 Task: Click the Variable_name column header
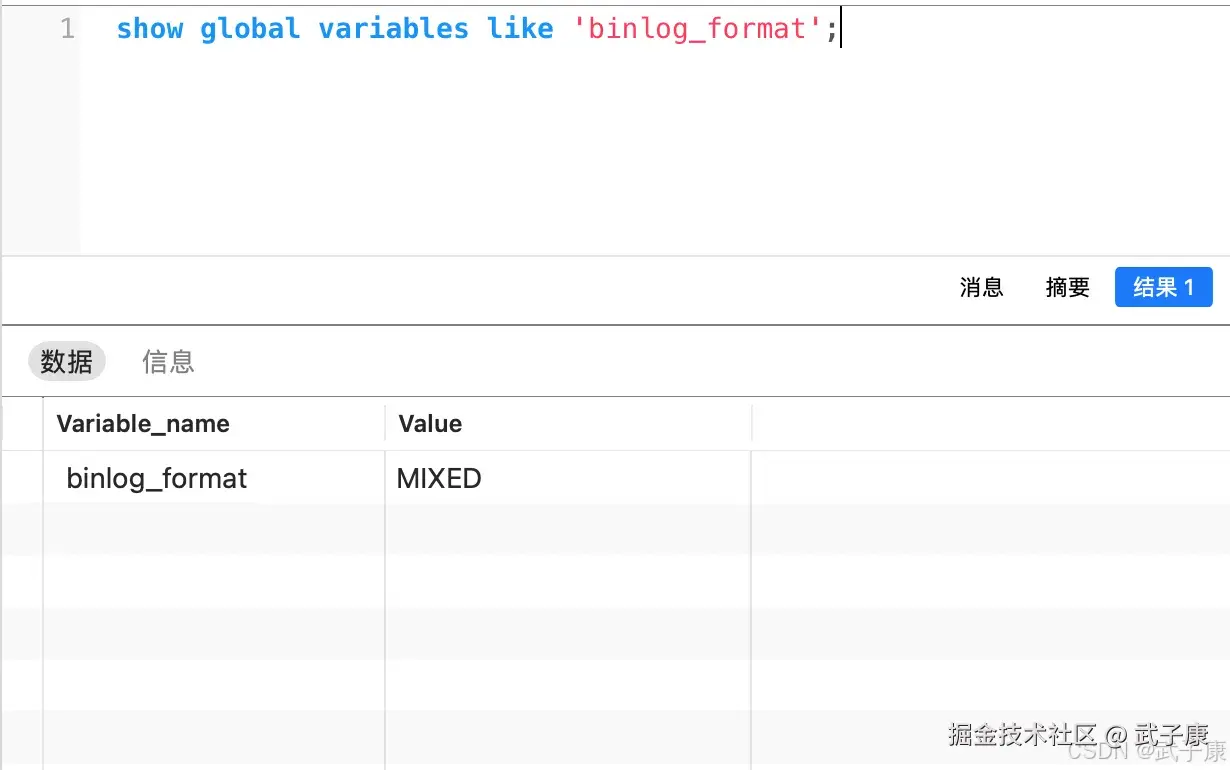pyautogui.click(x=143, y=424)
